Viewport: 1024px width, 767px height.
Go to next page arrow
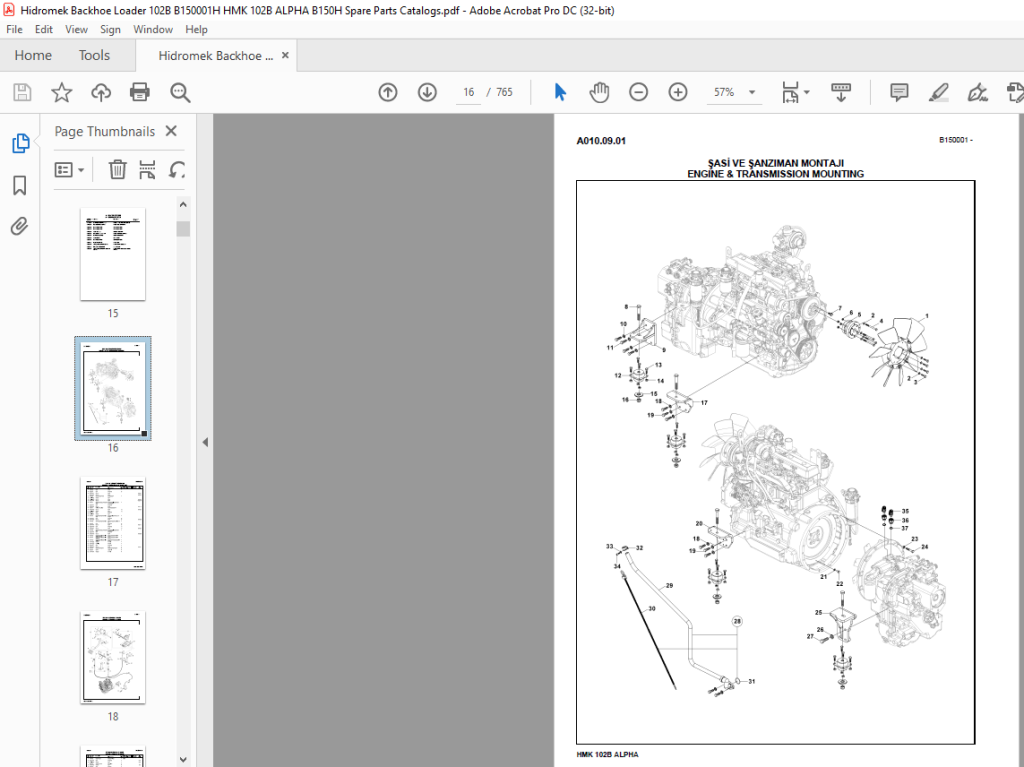(427, 92)
